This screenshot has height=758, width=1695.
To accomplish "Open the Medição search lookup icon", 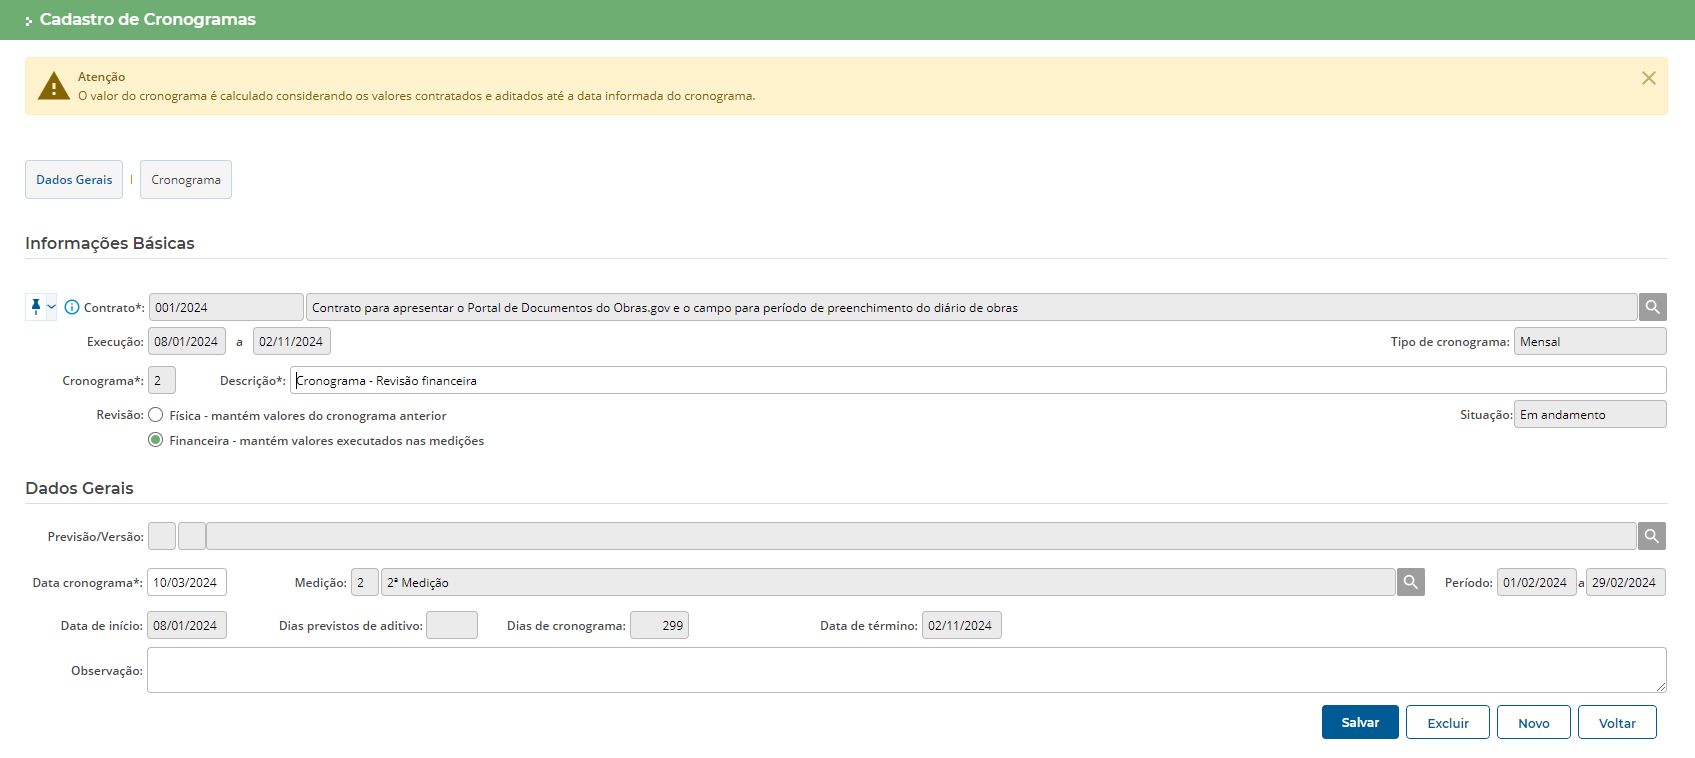I will (1410, 582).
